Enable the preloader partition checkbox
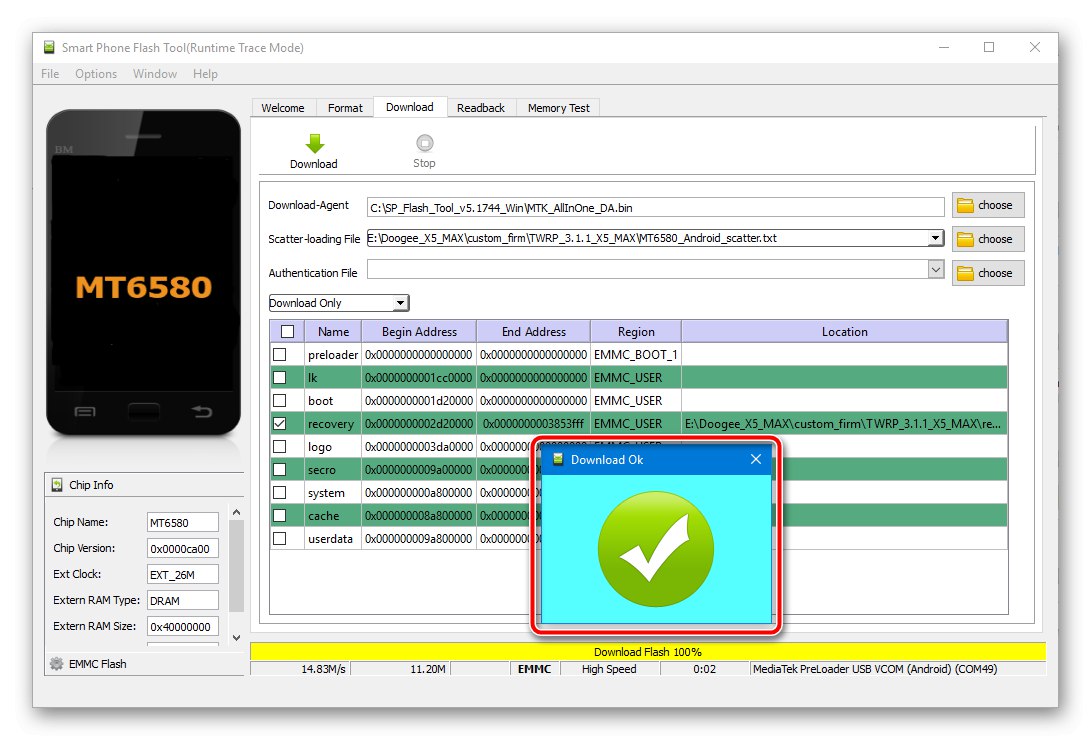1091x740 pixels. 287,354
